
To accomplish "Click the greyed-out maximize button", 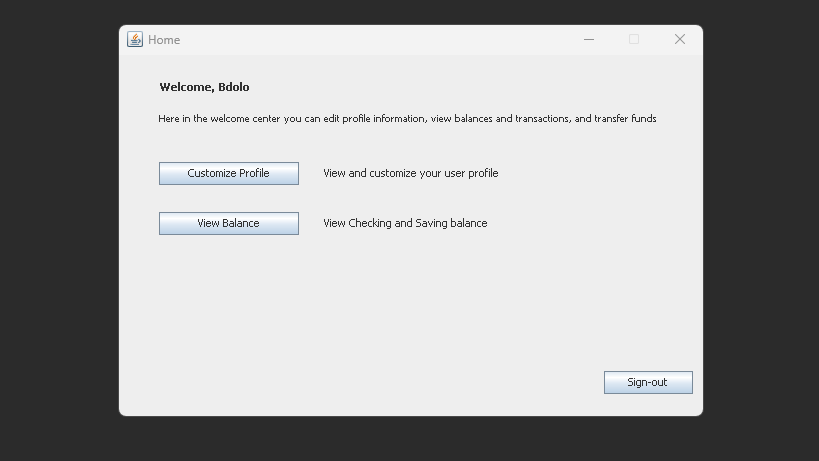I will pyautogui.click(x=634, y=40).
